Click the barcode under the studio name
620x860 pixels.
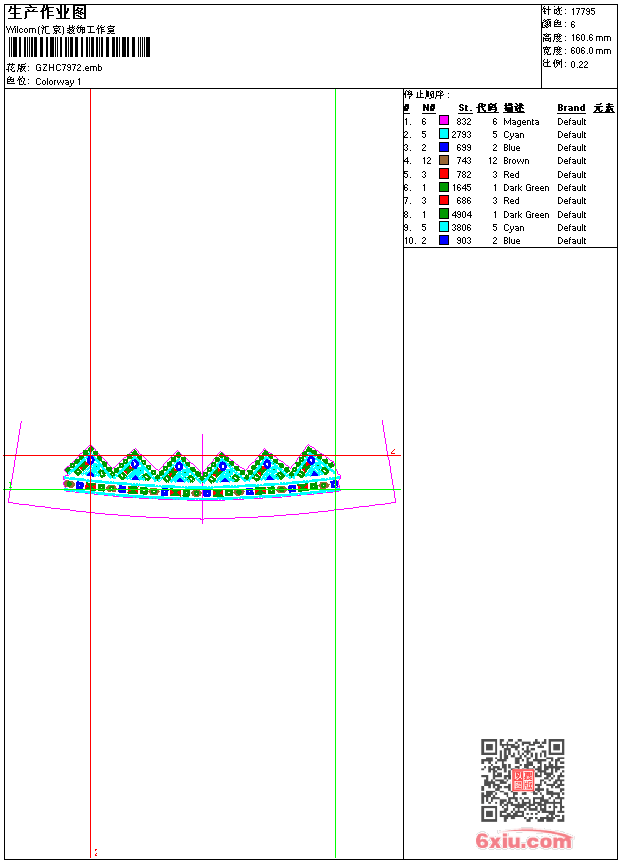click(x=78, y=47)
